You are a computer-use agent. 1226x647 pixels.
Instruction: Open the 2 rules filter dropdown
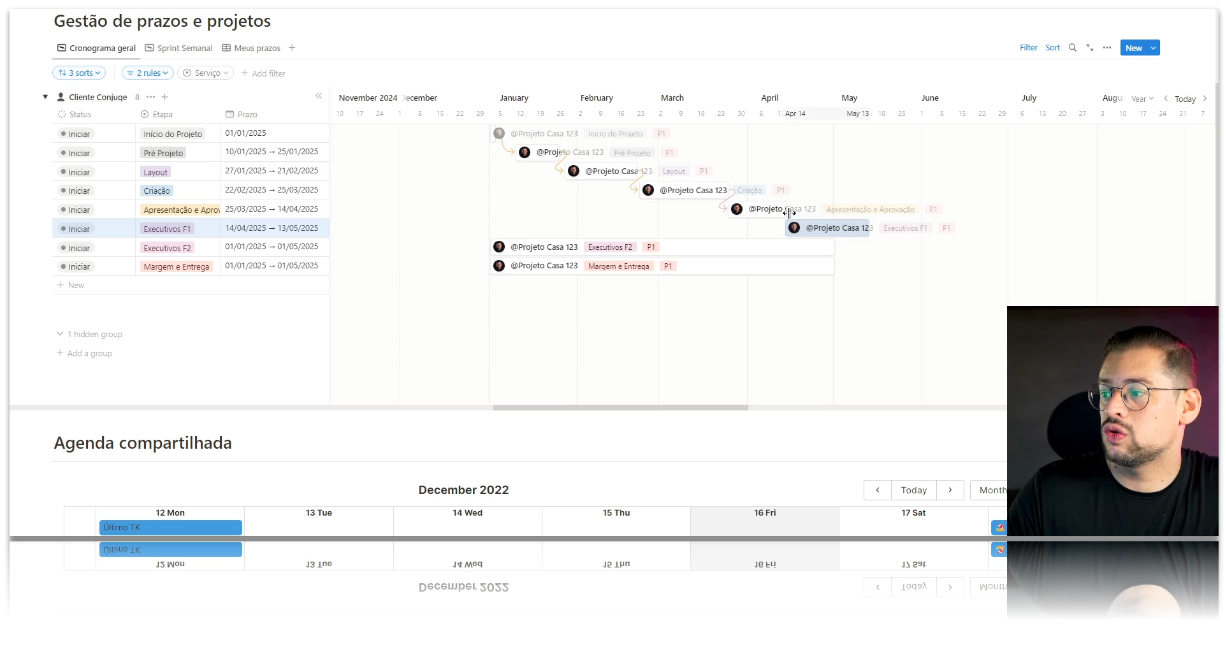(x=147, y=73)
